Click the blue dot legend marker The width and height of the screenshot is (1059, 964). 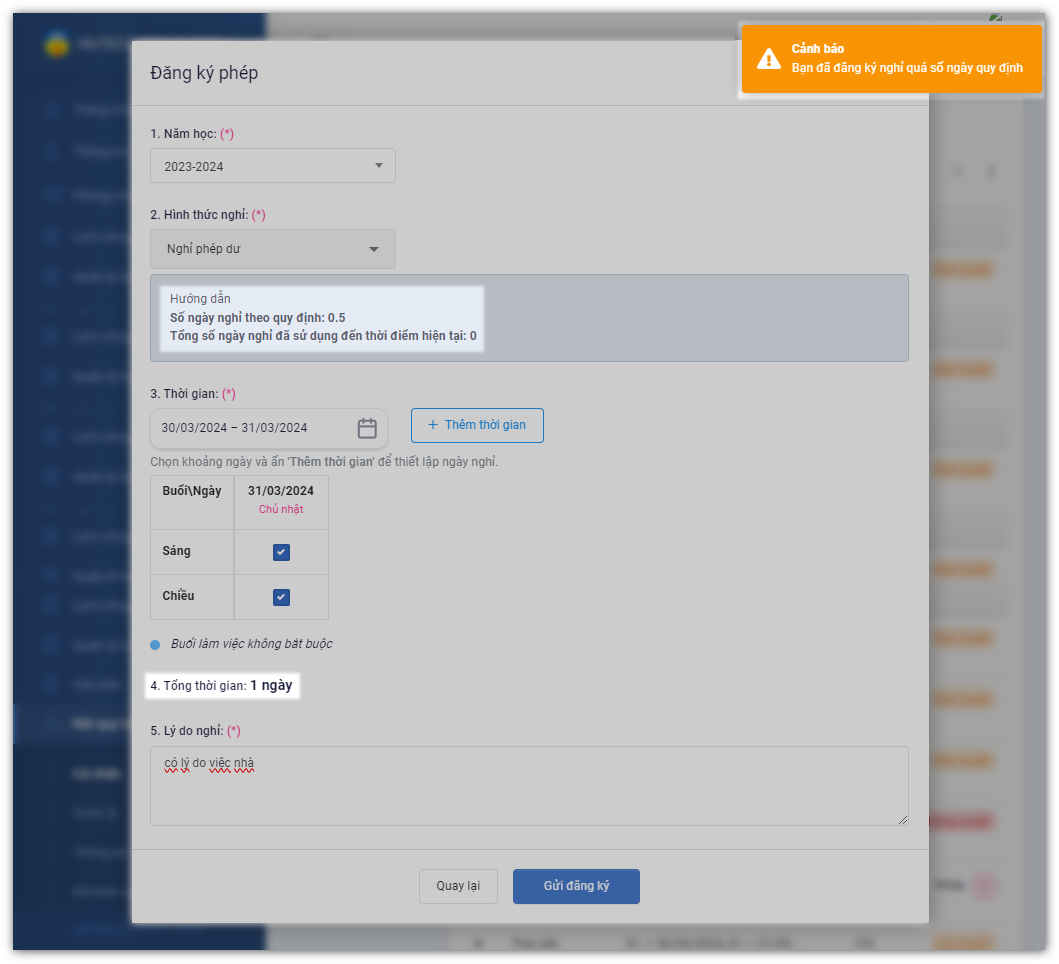click(x=155, y=645)
